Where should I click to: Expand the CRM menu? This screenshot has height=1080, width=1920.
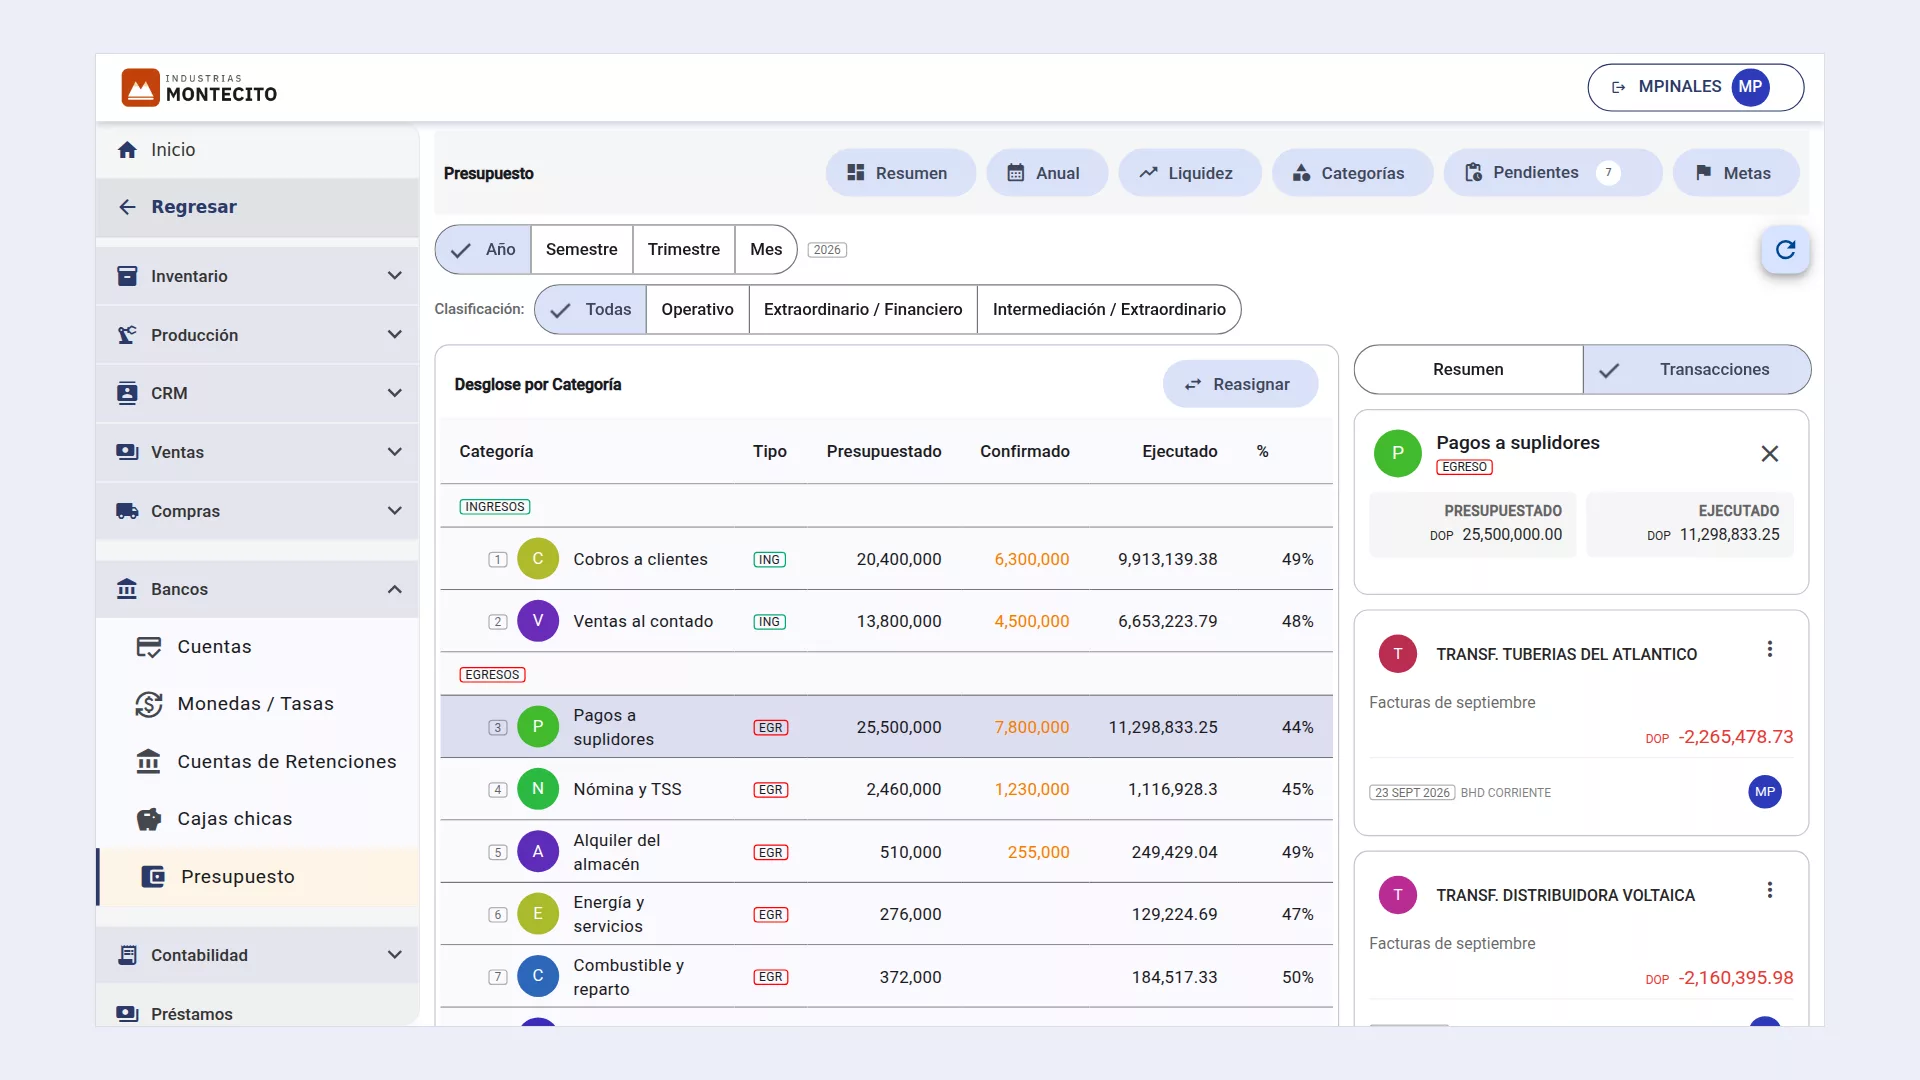click(257, 393)
